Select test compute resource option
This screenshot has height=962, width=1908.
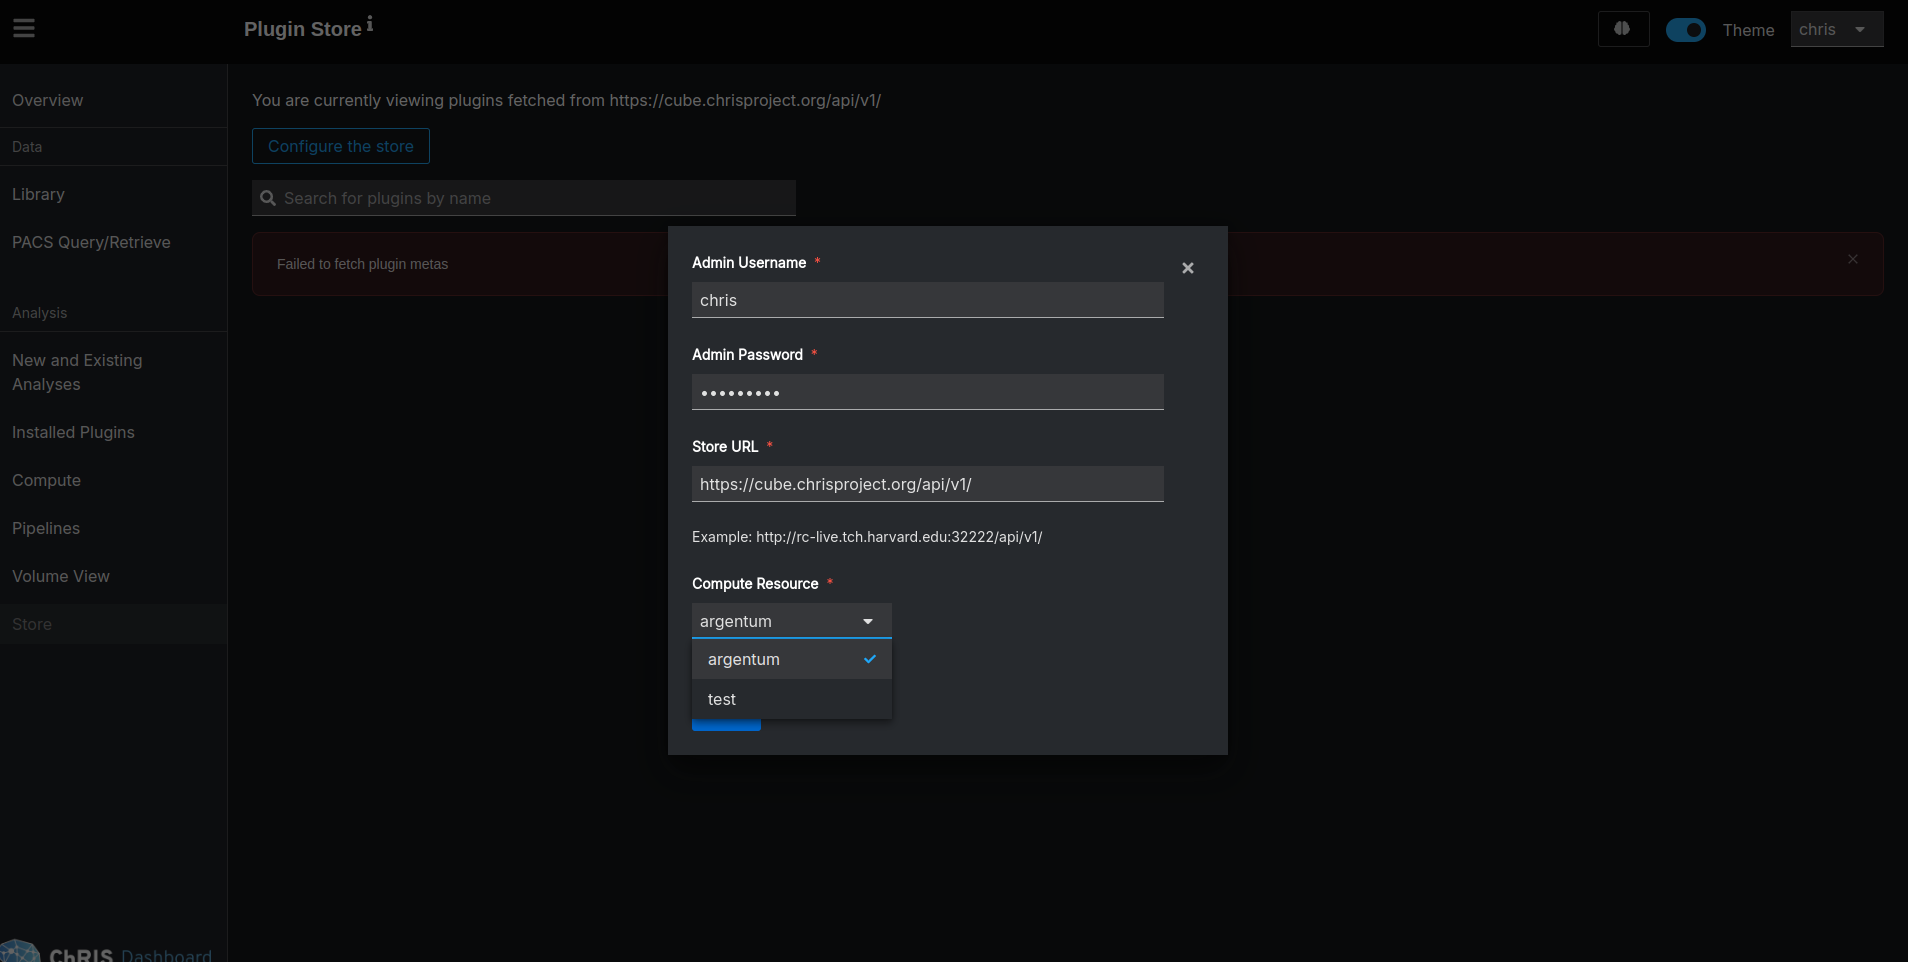click(x=792, y=699)
